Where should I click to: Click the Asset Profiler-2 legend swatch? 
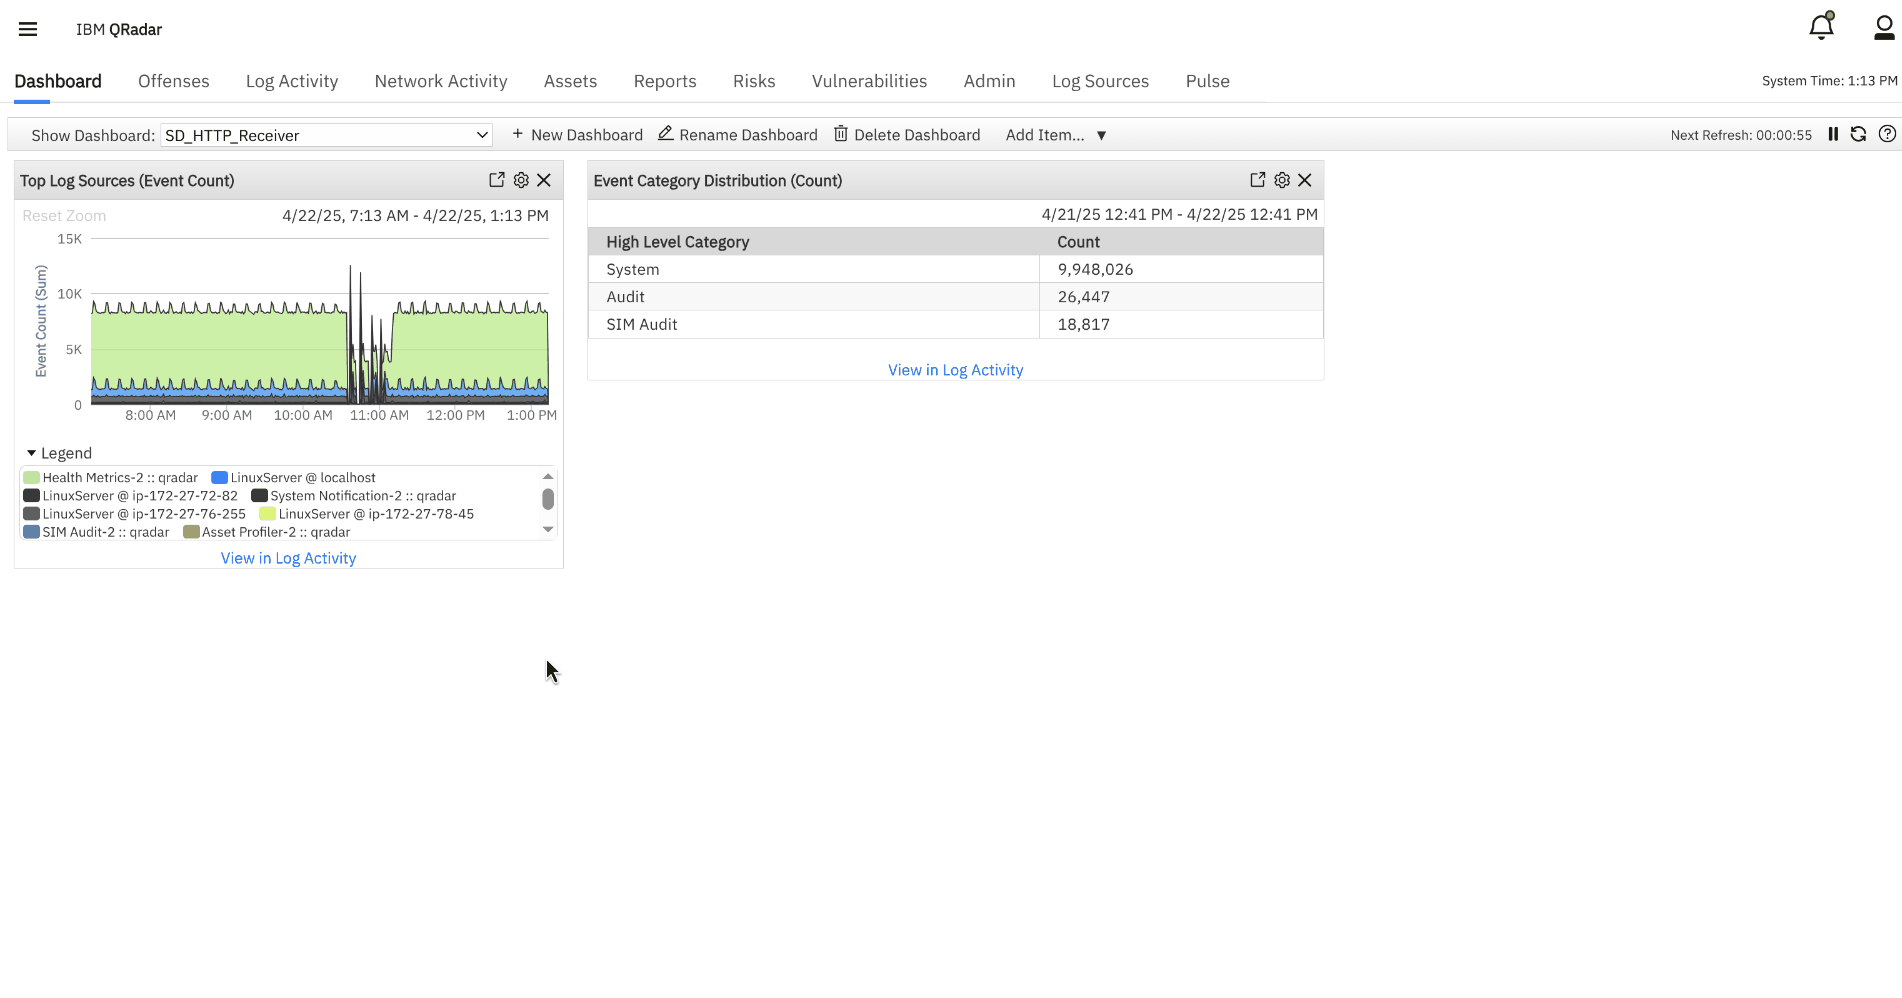(192, 532)
